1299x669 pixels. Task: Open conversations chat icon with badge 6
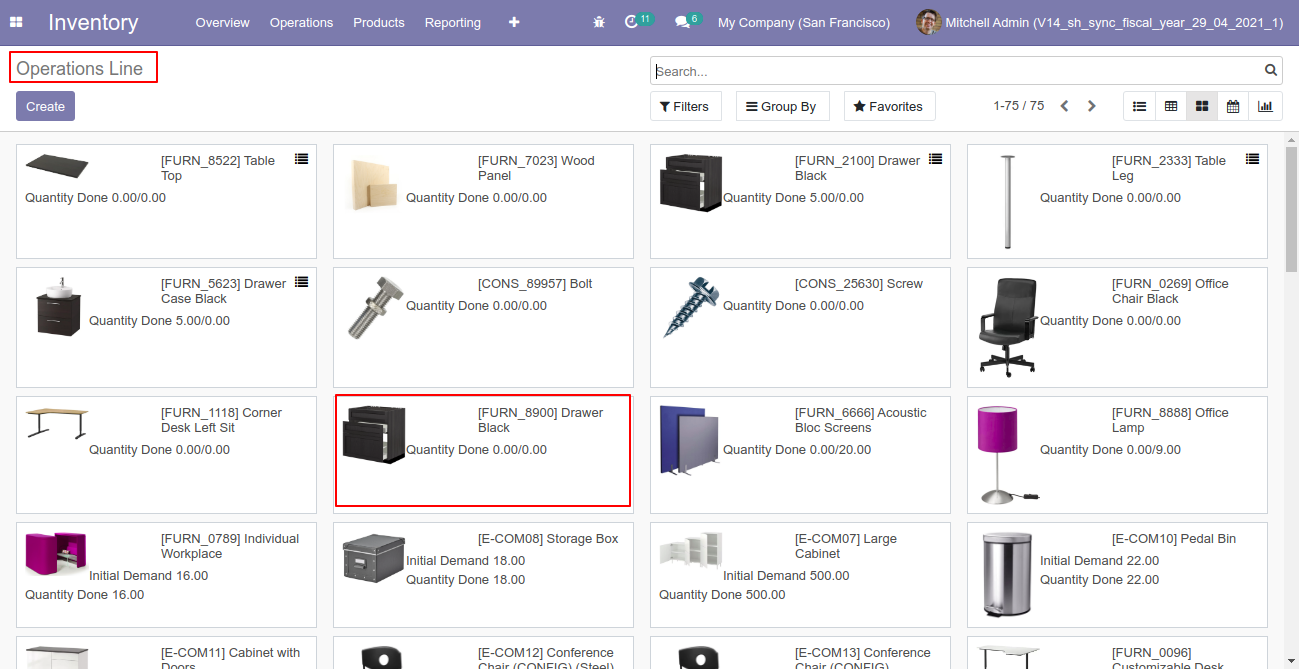687,21
